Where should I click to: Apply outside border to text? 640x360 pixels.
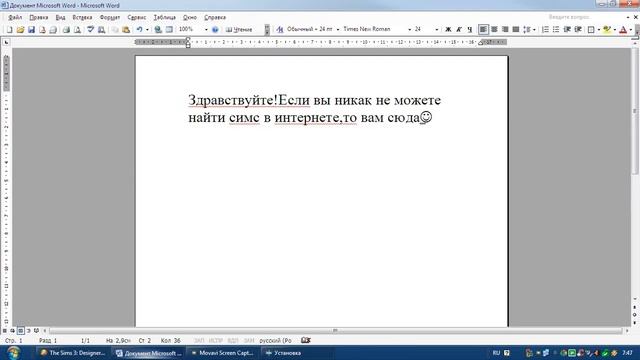click(591, 29)
